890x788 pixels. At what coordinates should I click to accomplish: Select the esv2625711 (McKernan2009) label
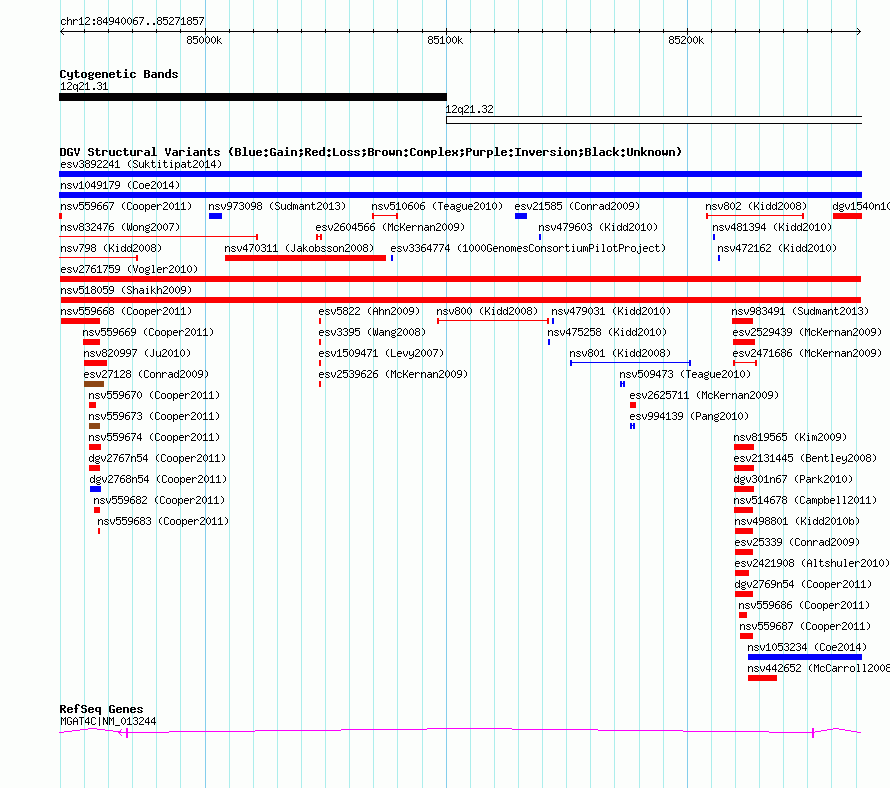tap(704, 395)
